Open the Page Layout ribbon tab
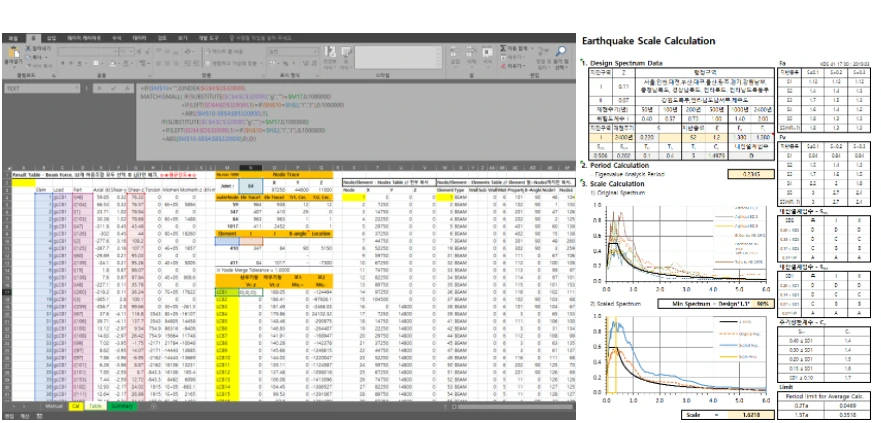The width and height of the screenshot is (881, 423). 84,38
